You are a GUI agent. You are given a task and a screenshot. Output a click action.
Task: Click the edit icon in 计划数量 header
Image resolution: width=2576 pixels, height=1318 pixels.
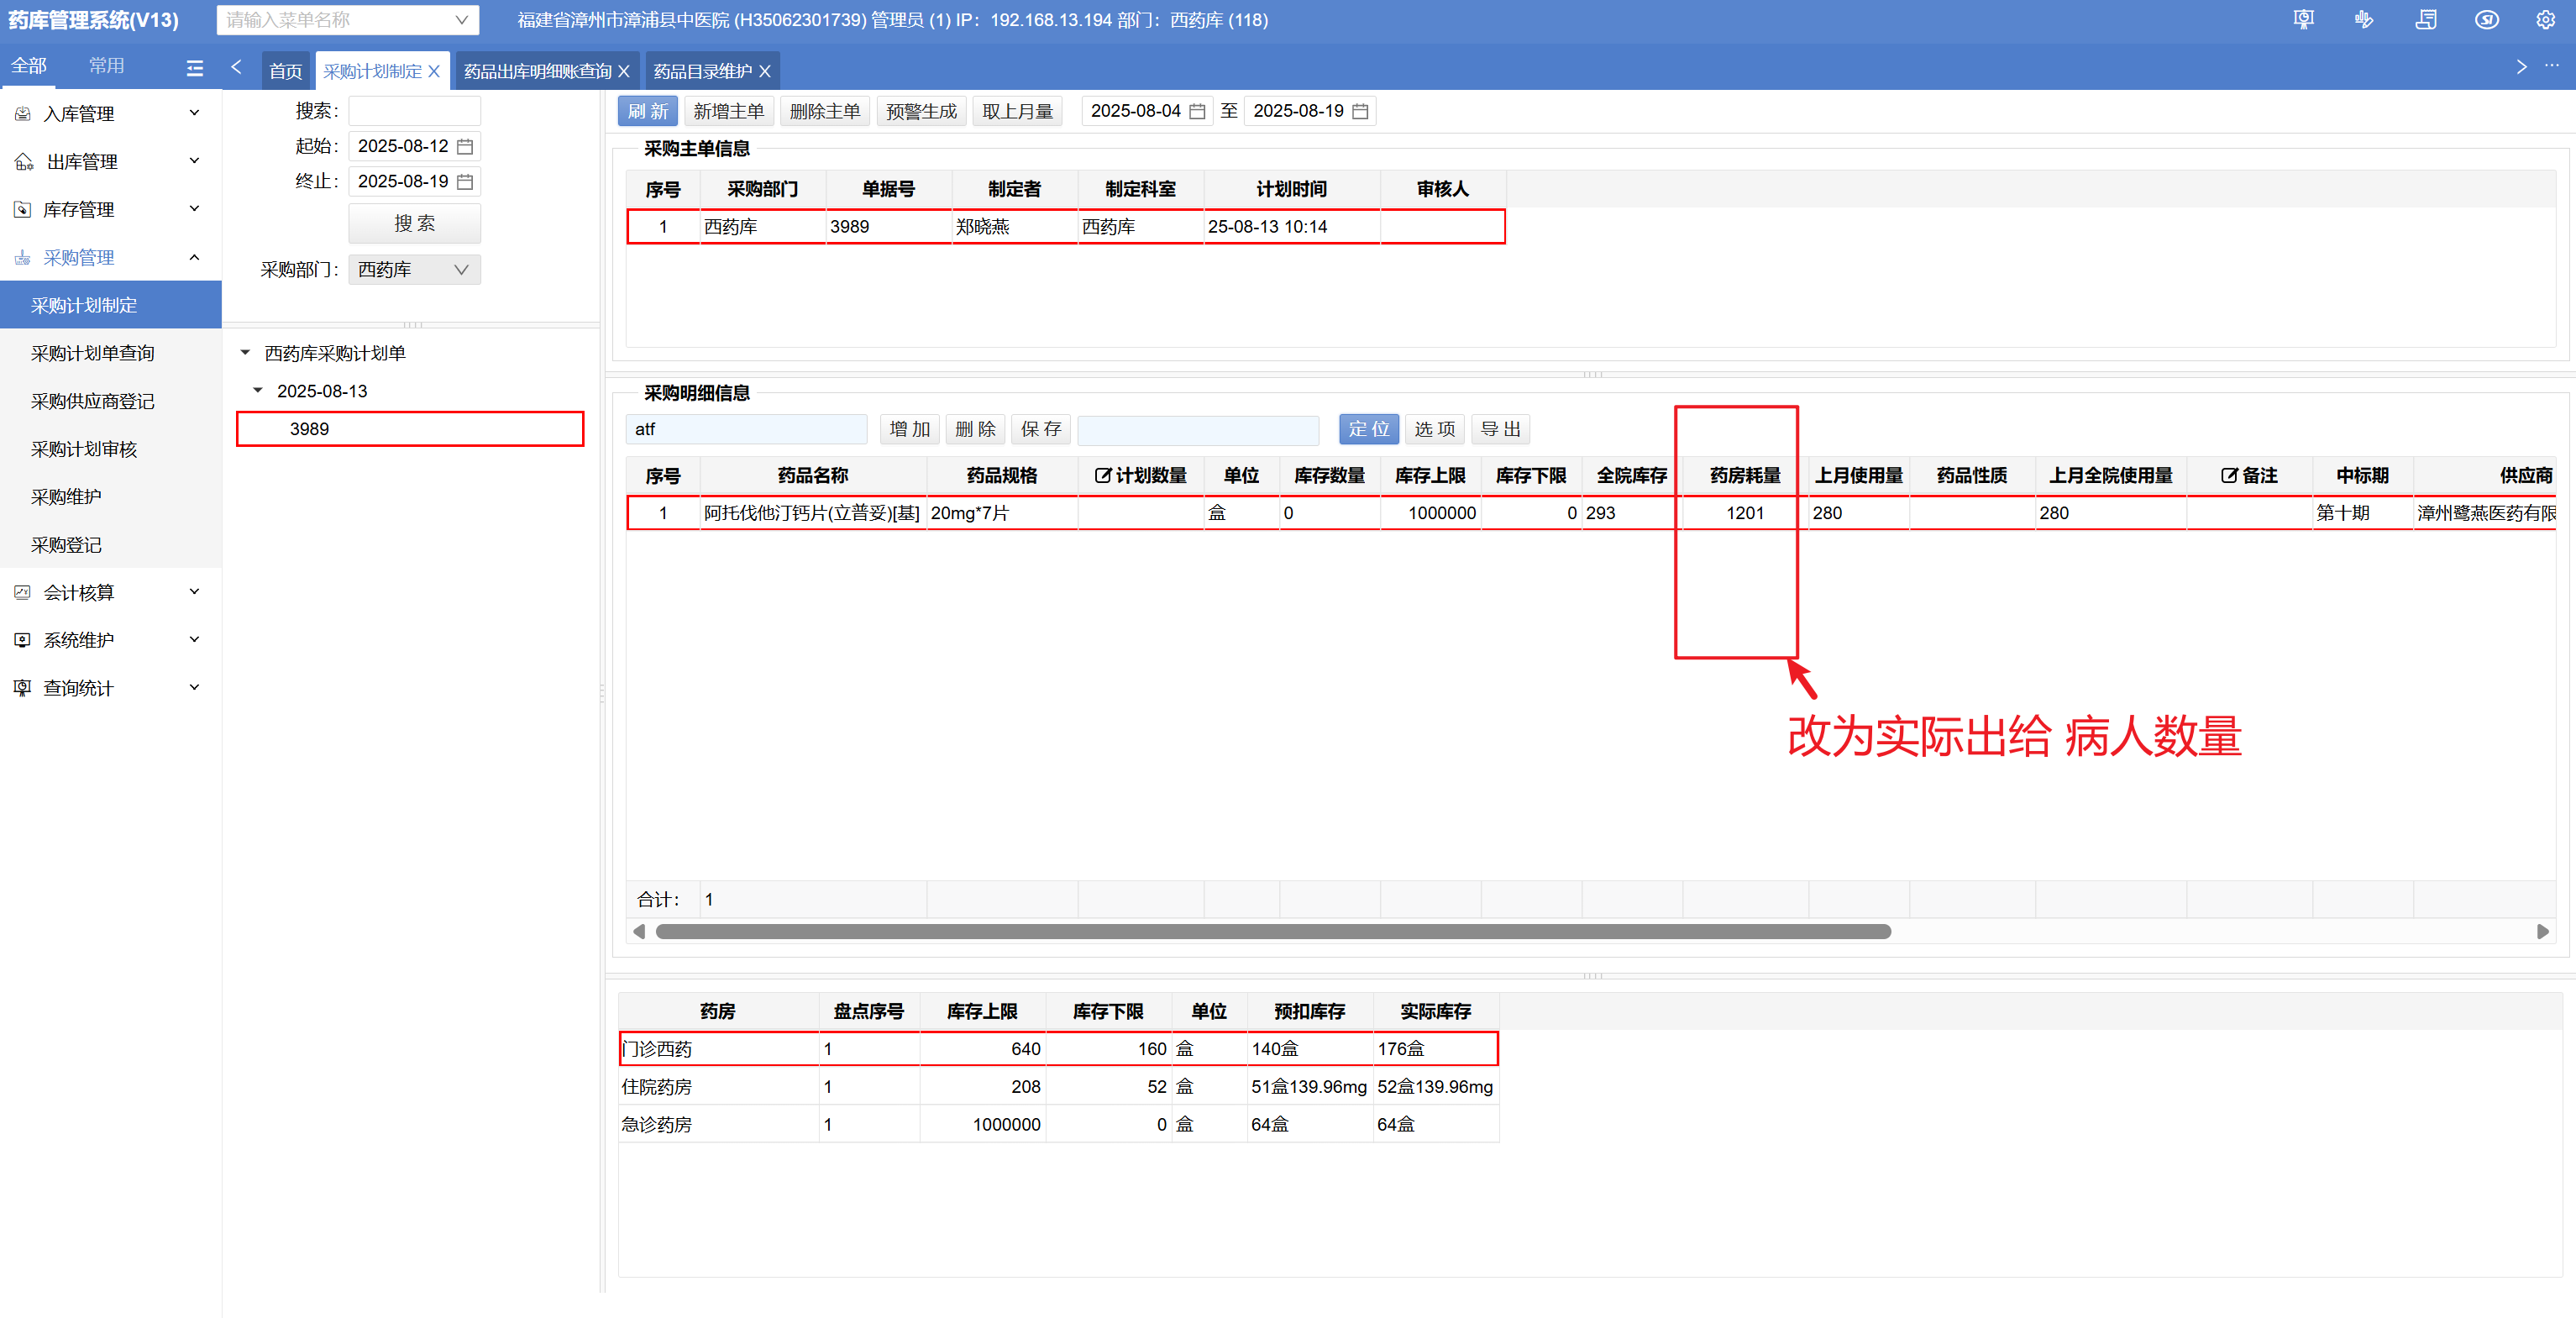1102,476
